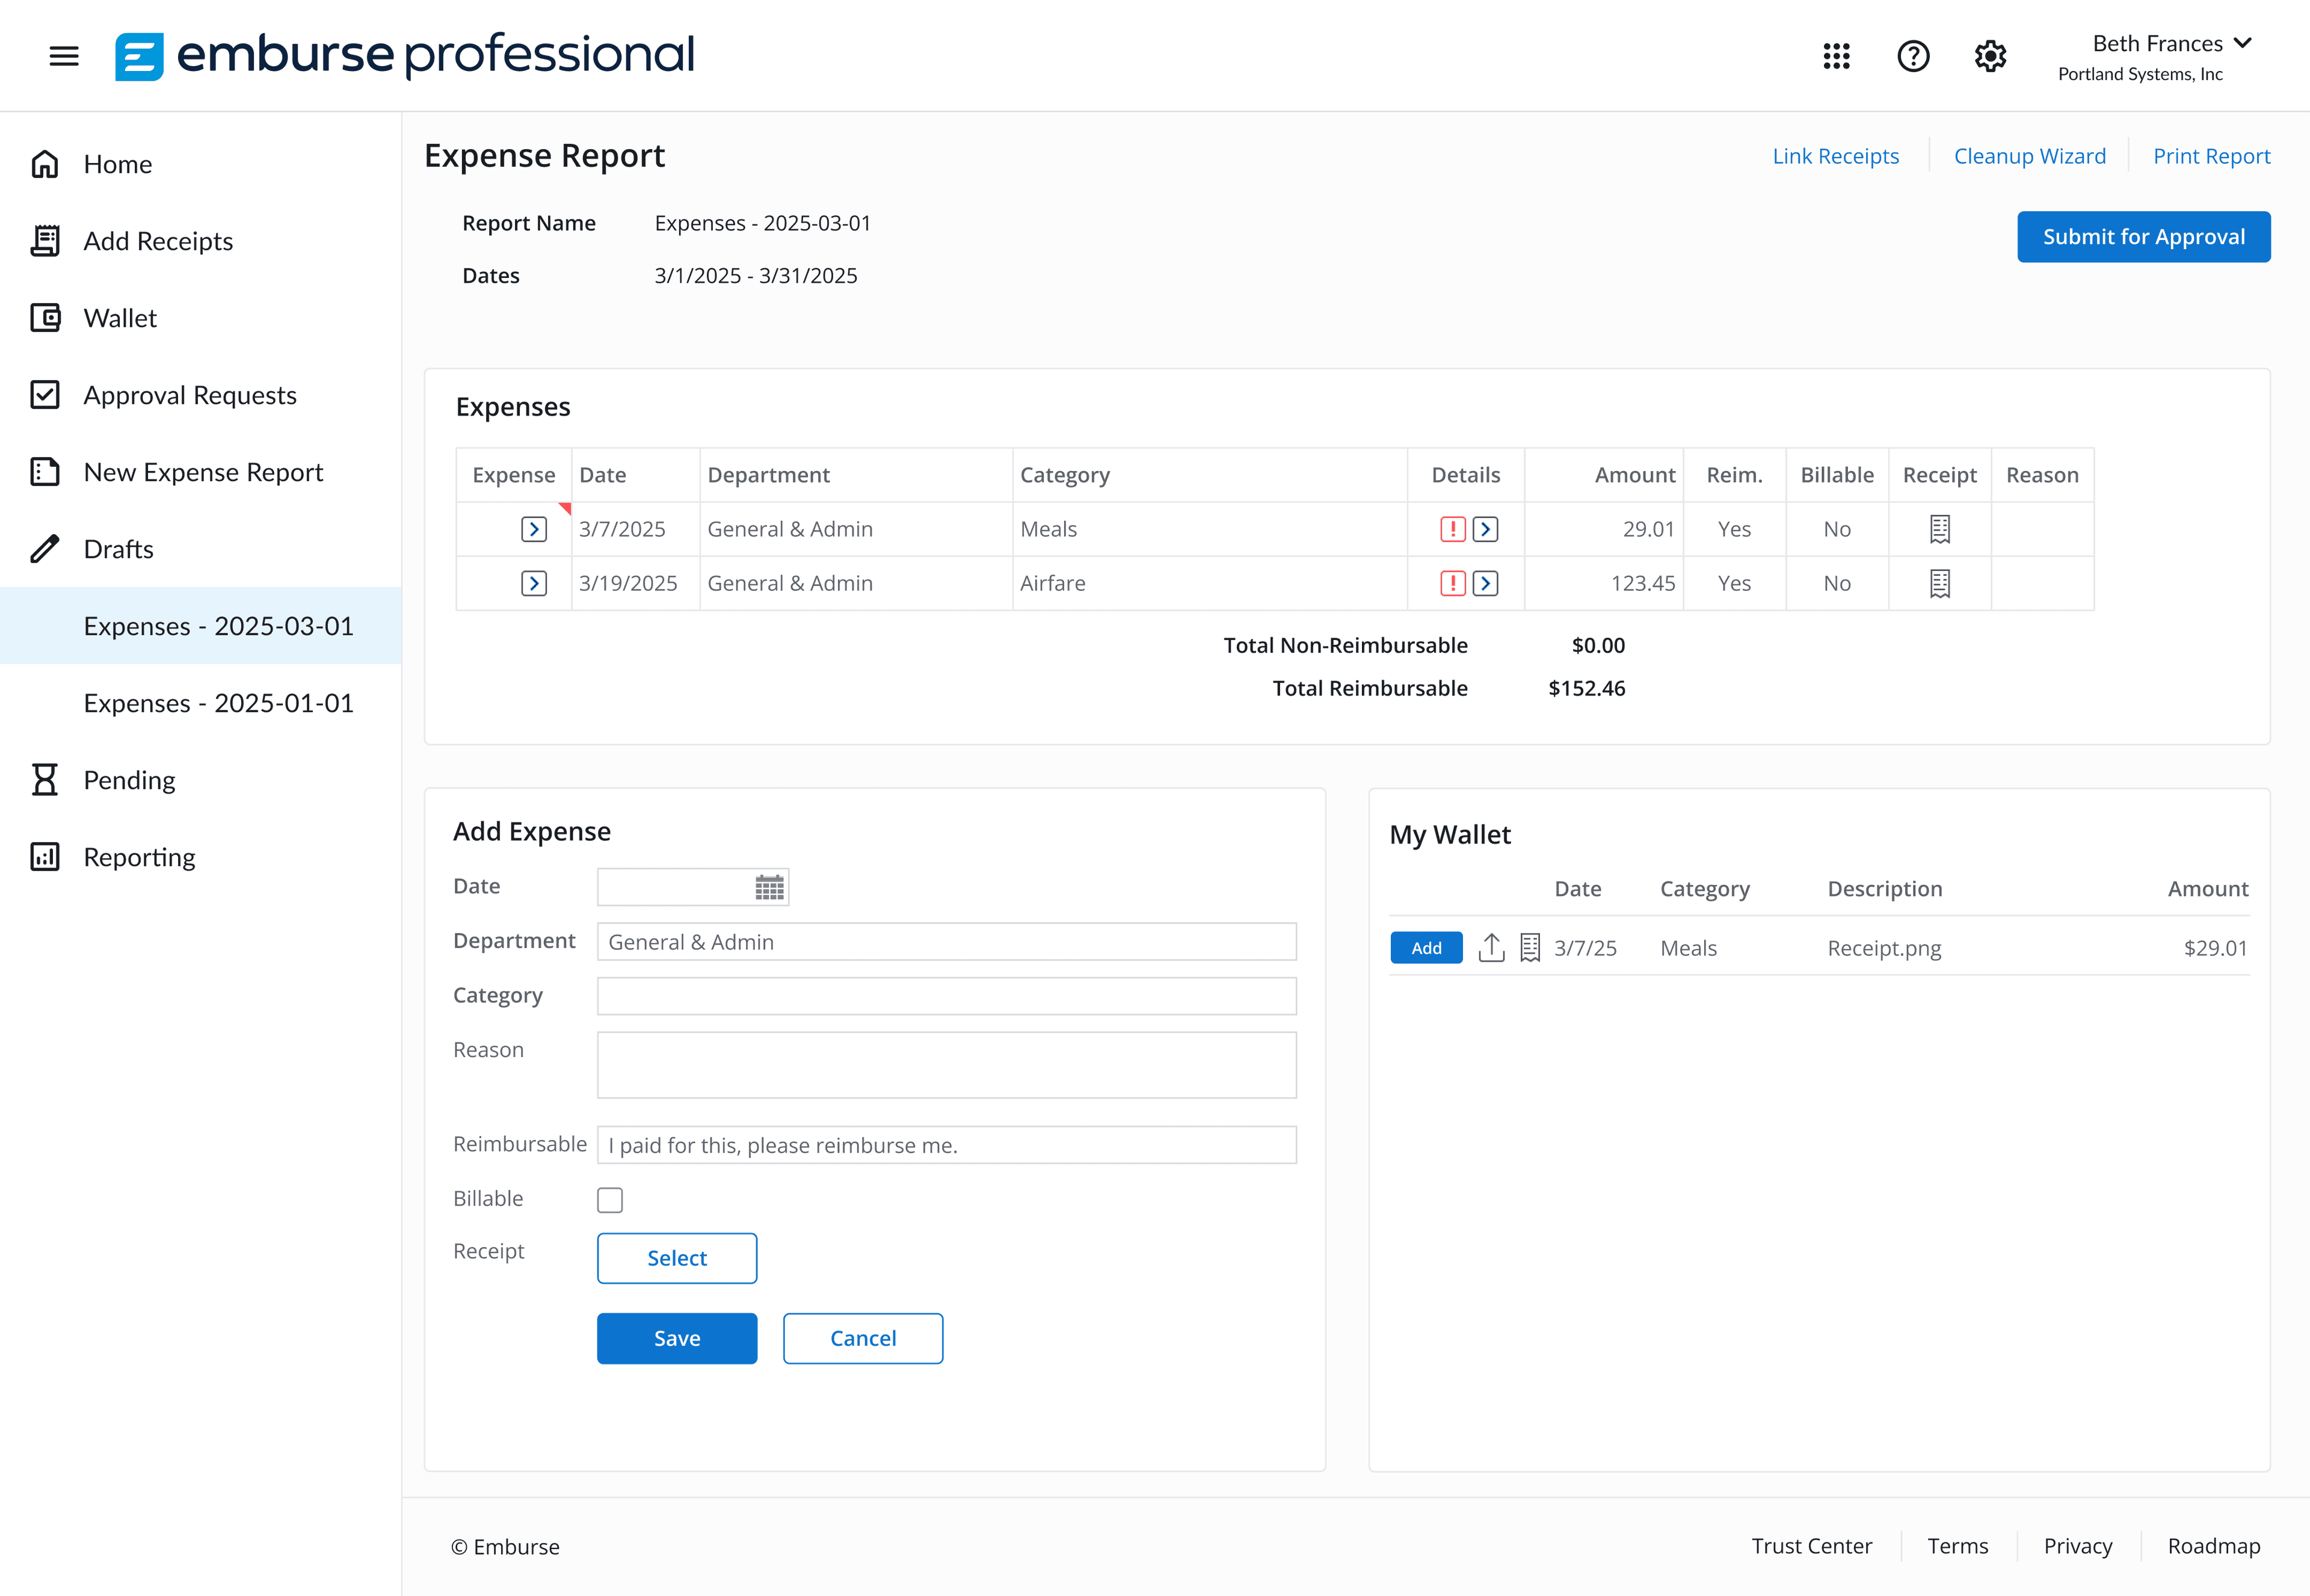Screen dimensions: 2310x1596
Task: Open Expenses - 2025-01-01 draft
Action: point(218,703)
